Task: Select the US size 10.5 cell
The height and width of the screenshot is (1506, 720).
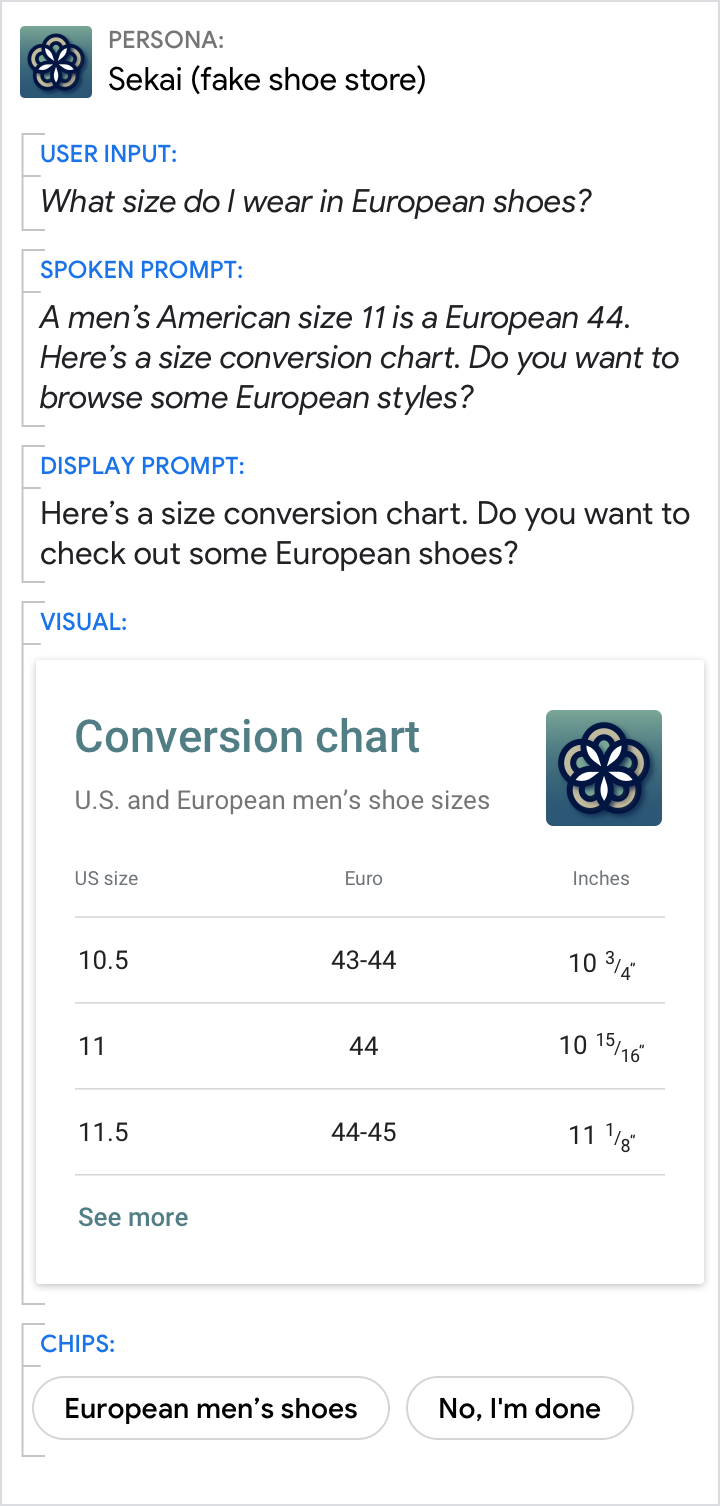Action: click(104, 961)
